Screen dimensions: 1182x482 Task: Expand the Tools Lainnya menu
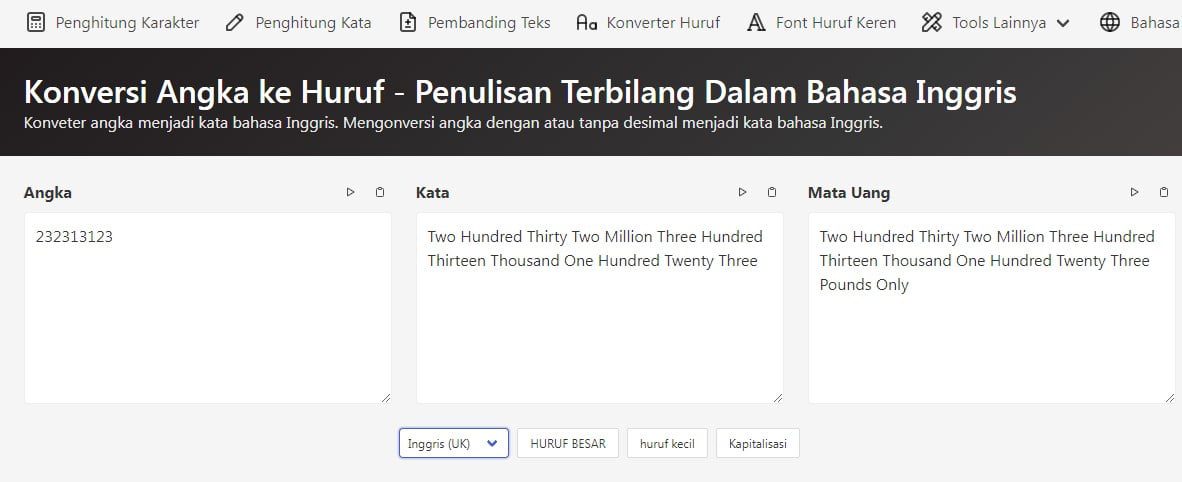[x=995, y=22]
